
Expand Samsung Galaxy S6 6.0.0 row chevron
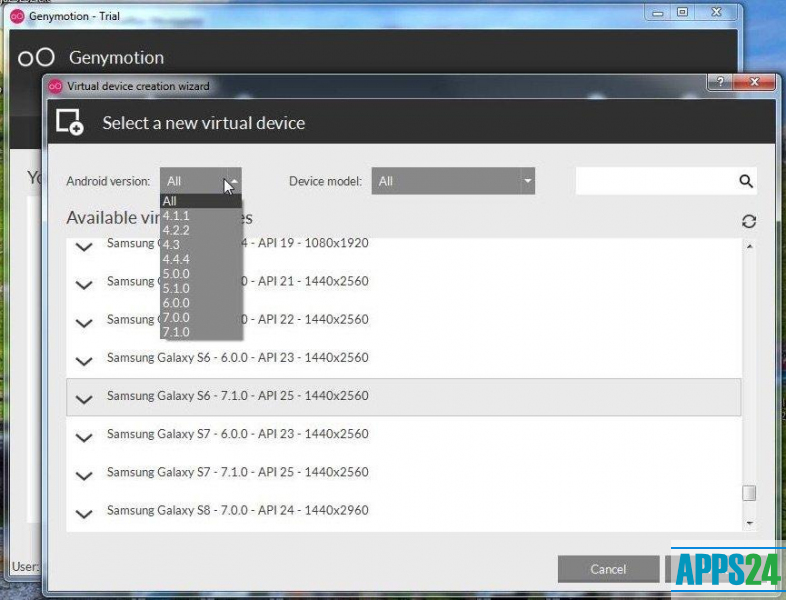tap(84, 361)
